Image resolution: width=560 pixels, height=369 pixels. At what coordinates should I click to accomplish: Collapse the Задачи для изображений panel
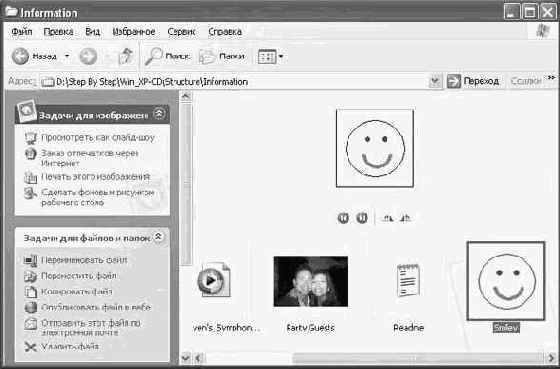(159, 114)
